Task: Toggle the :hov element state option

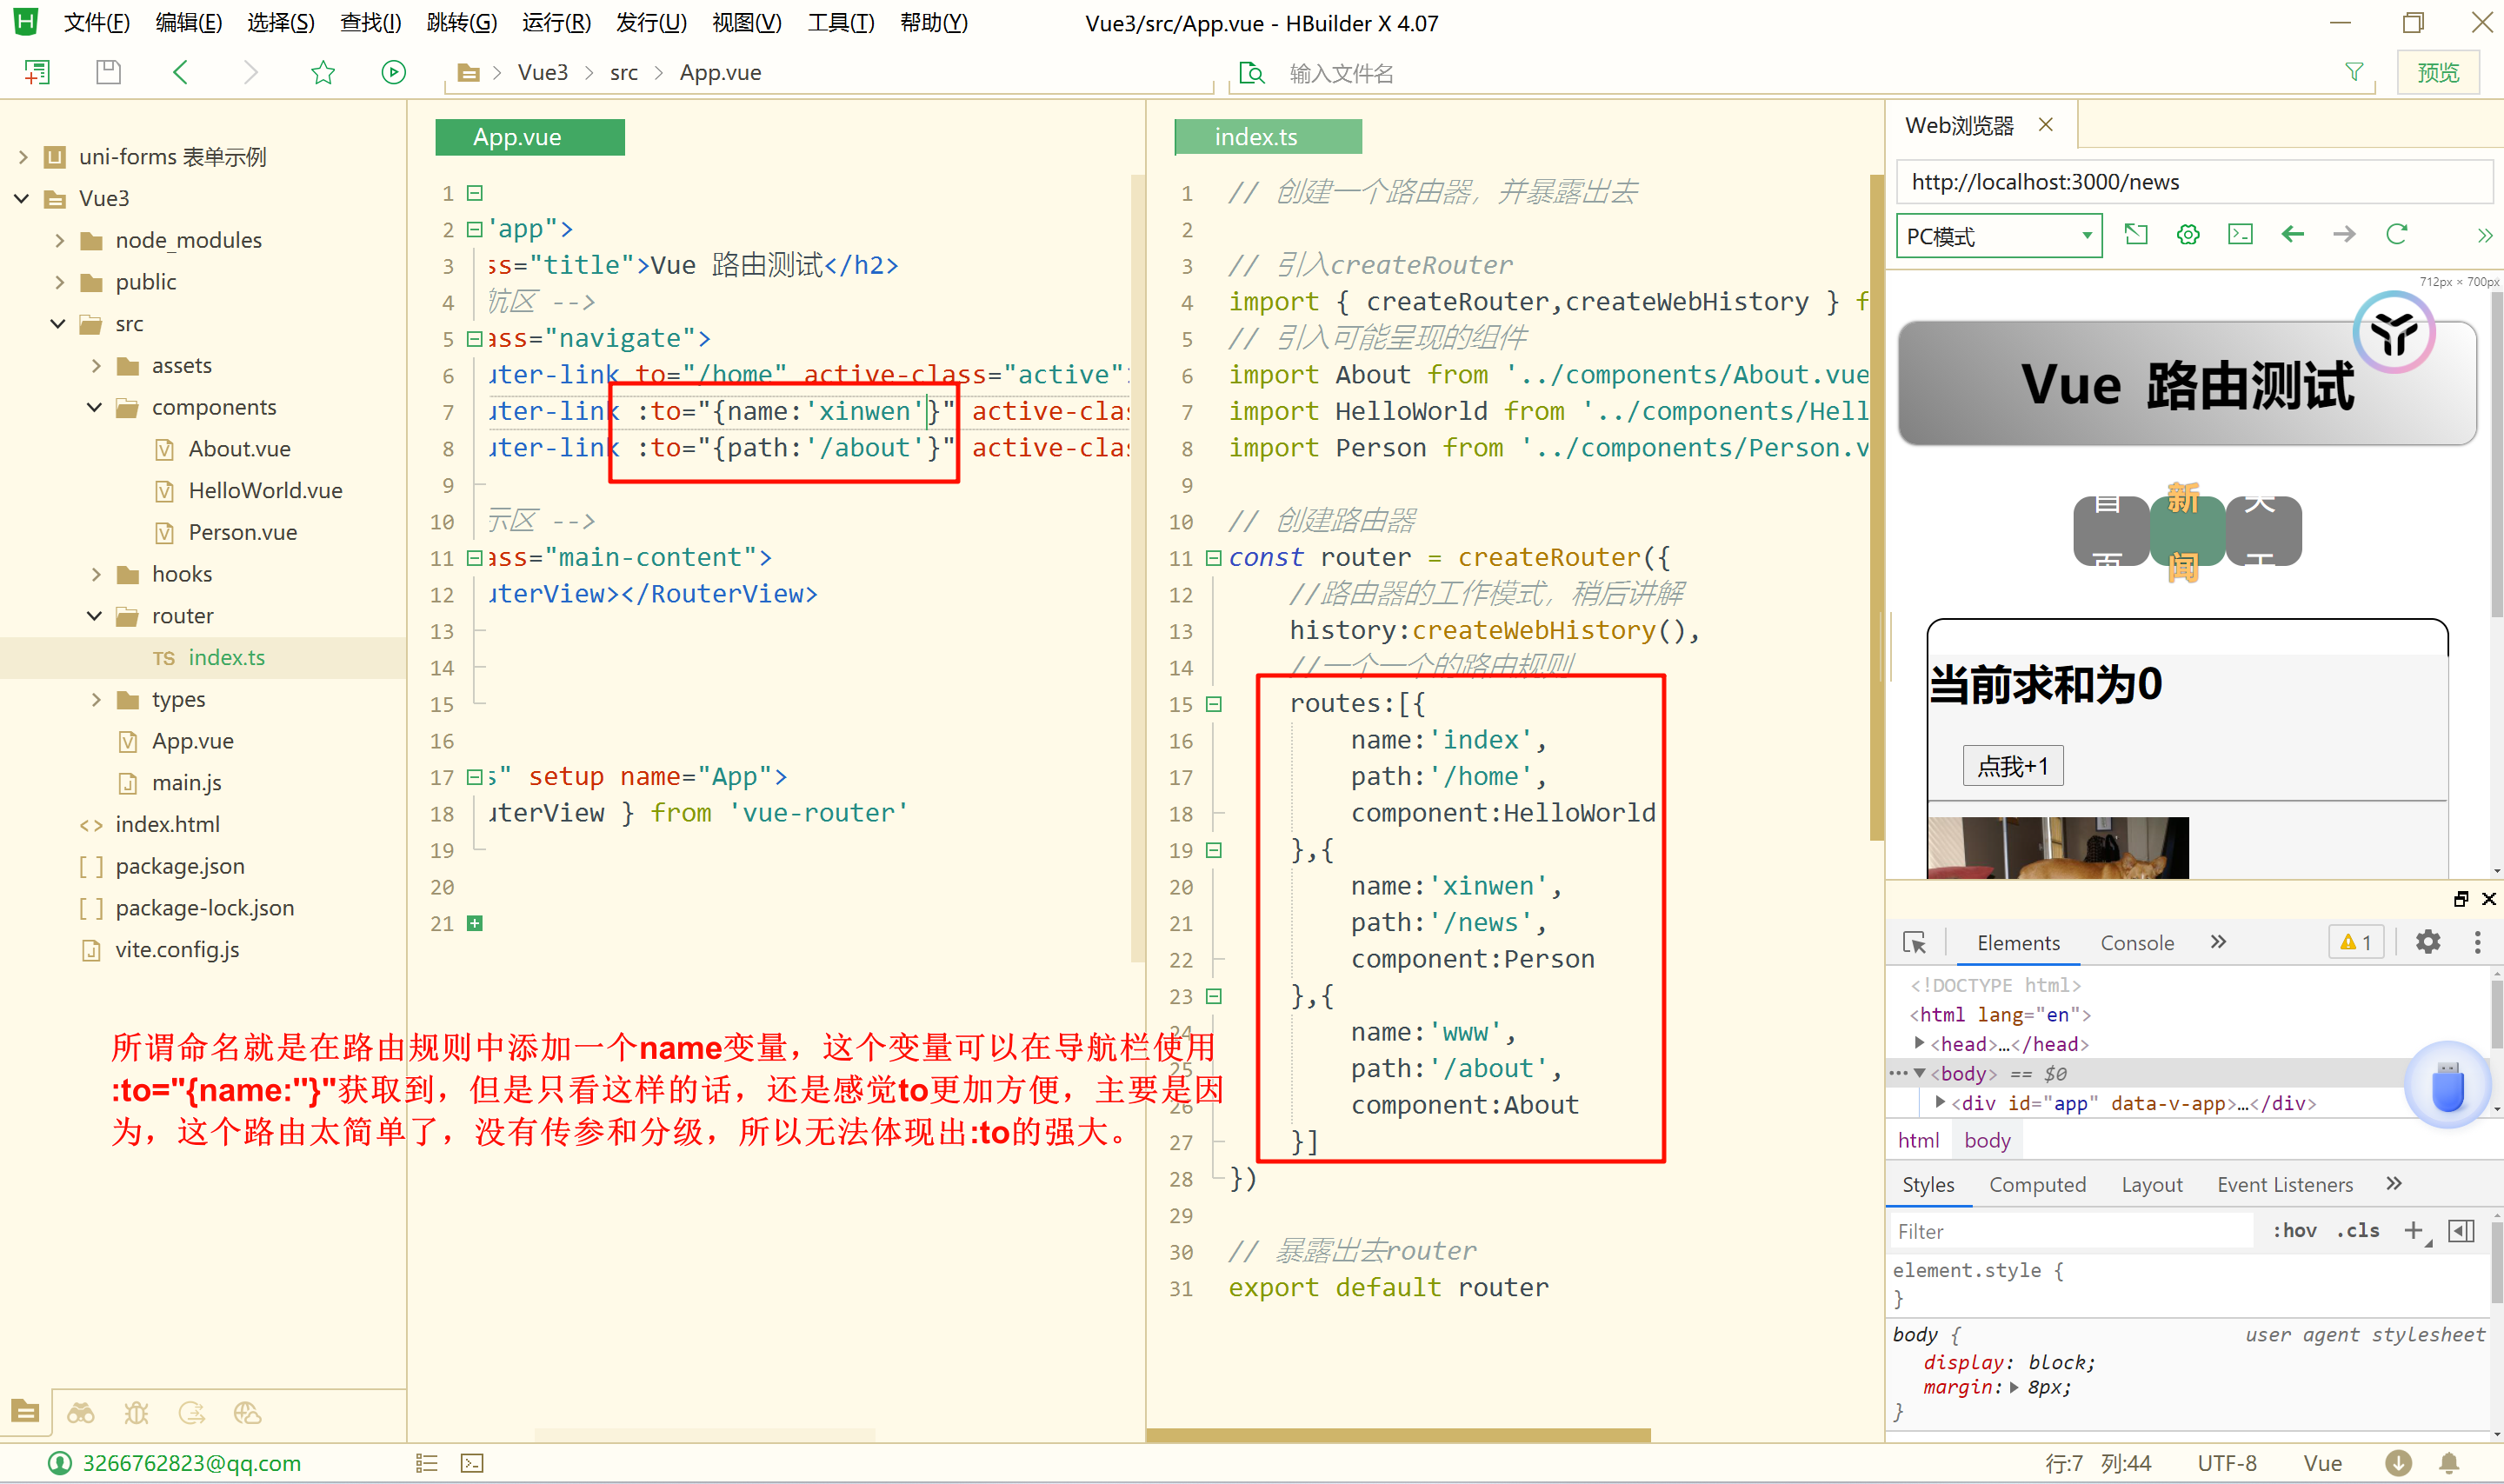Action: point(2294,1231)
